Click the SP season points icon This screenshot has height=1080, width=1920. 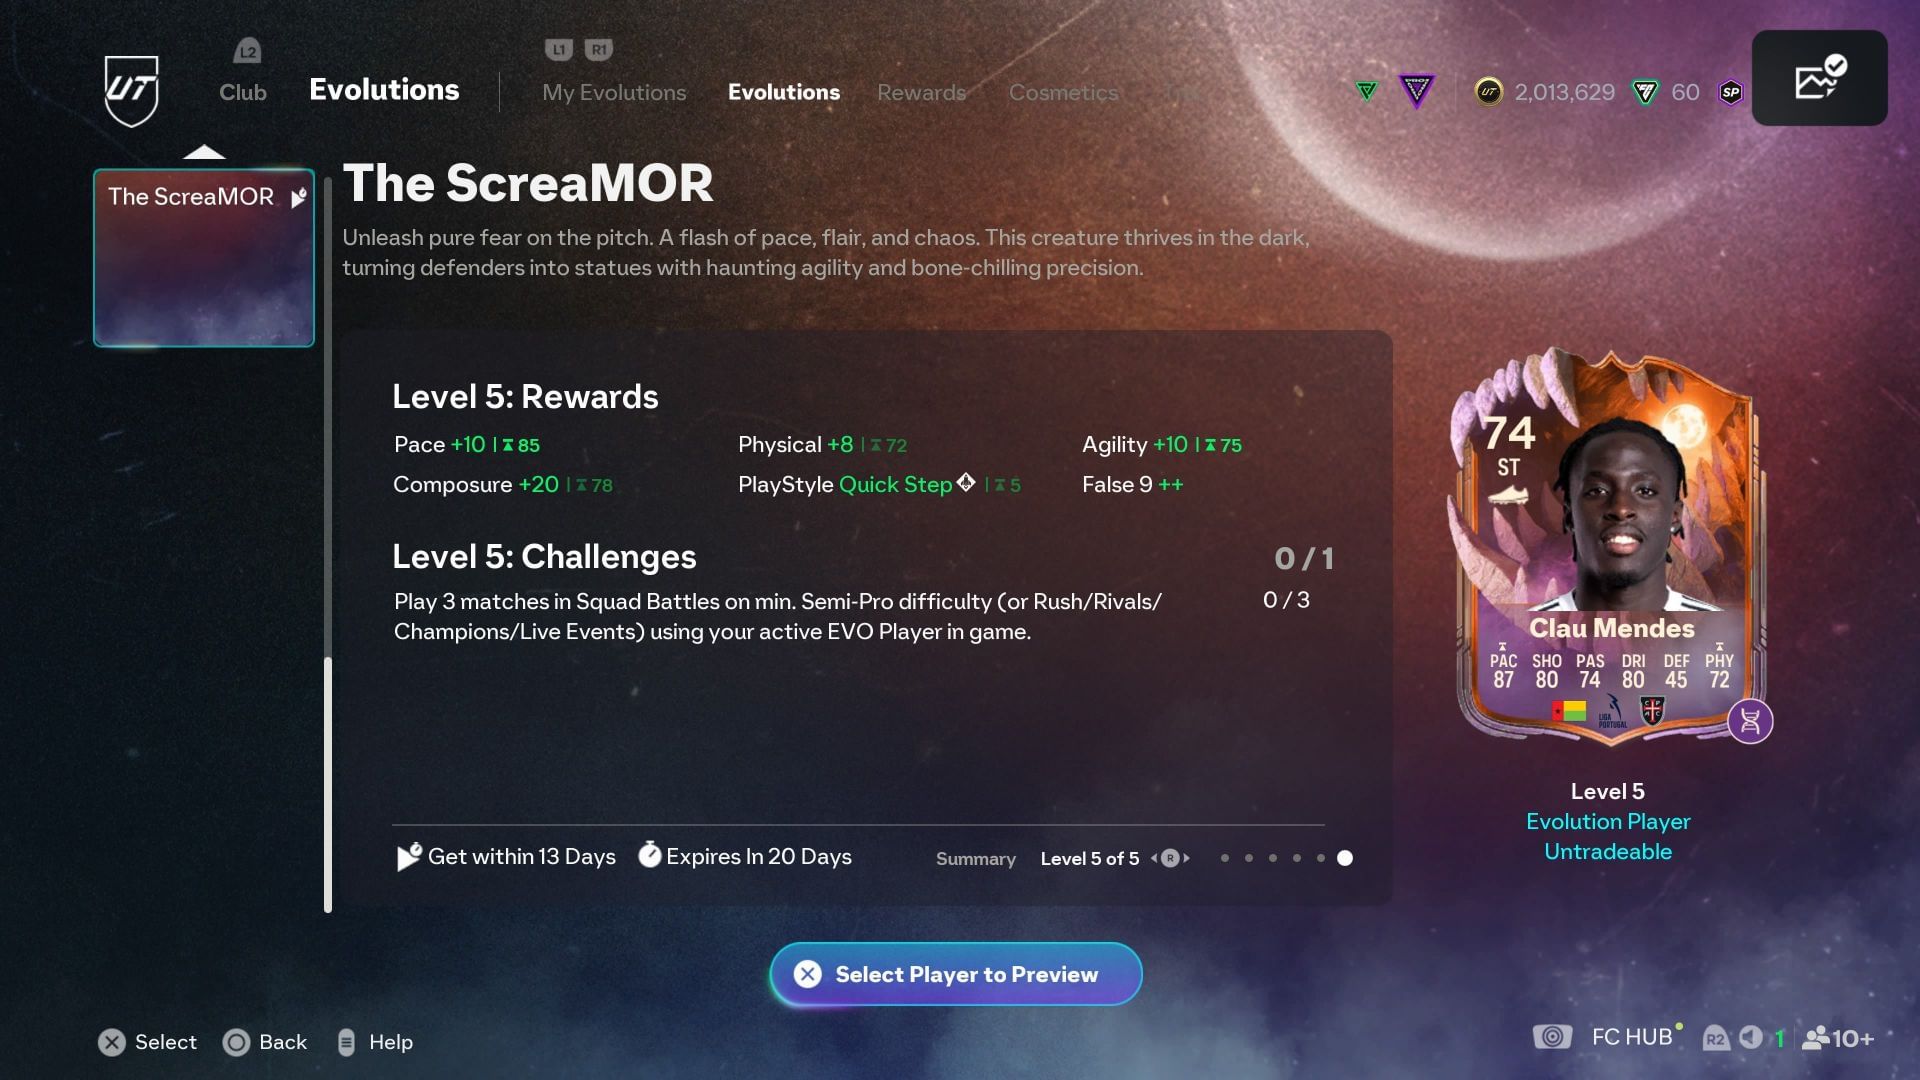click(x=1731, y=92)
